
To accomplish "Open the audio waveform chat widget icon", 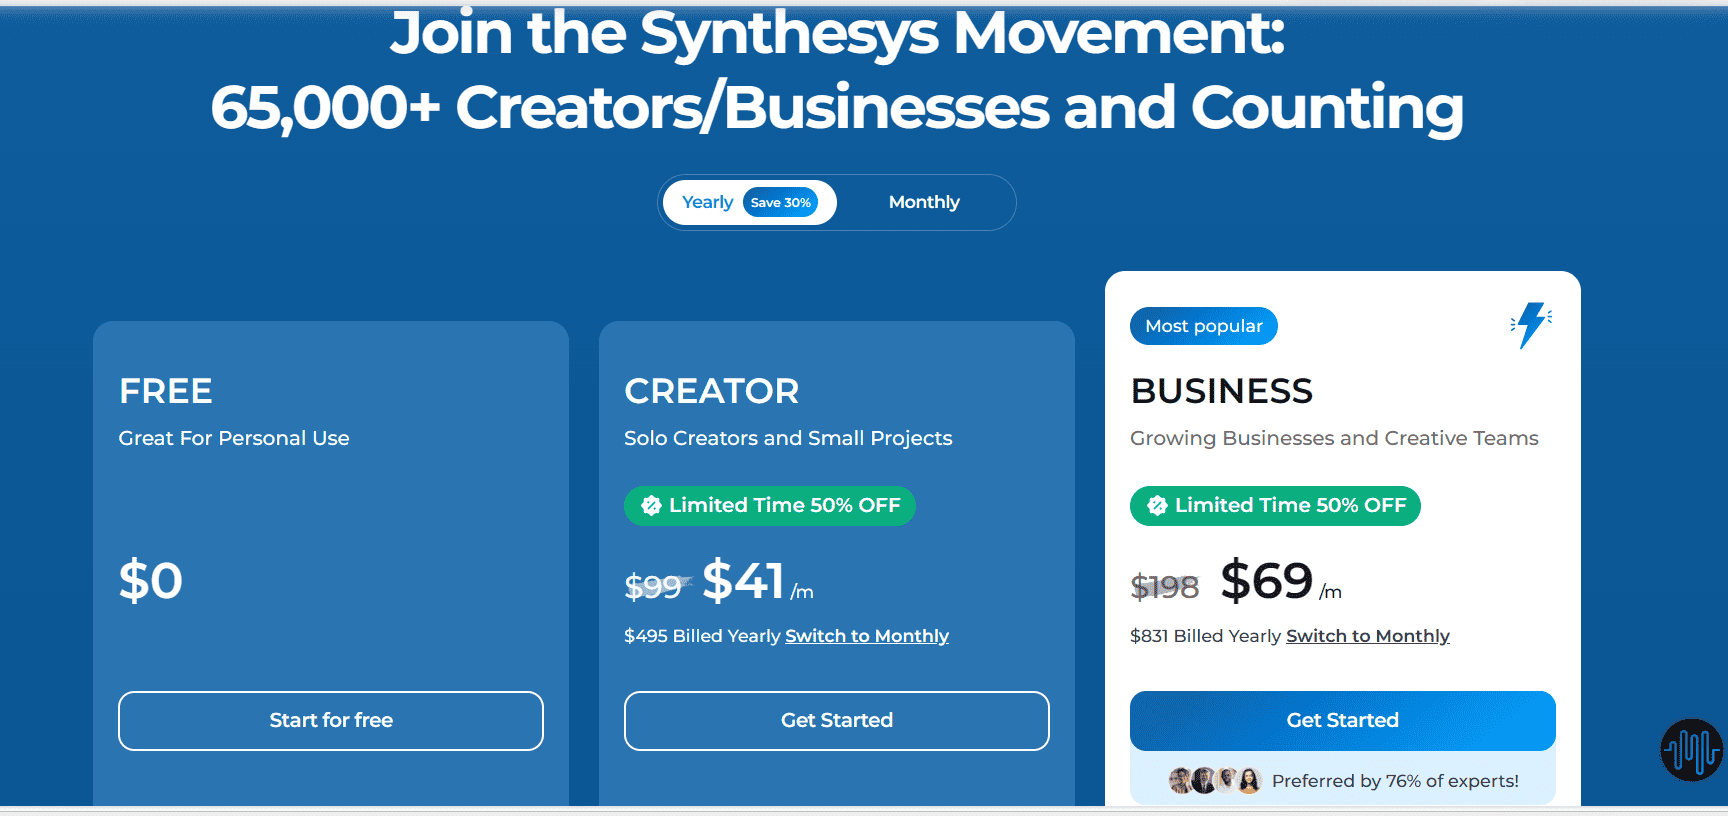I will click(1692, 750).
